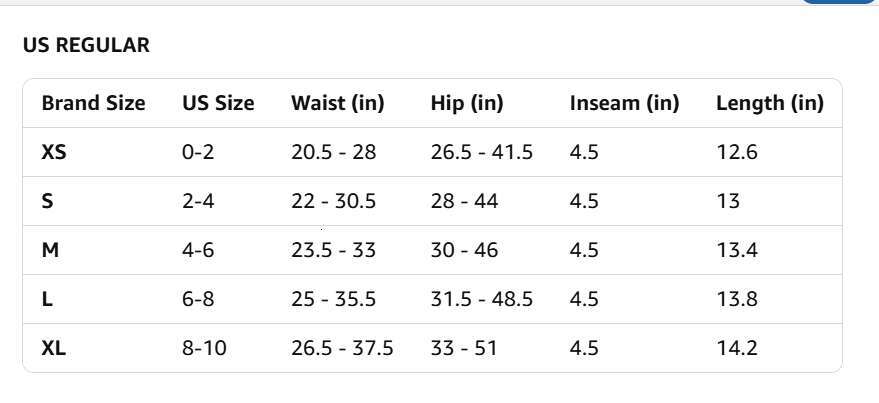Viewport: 879px width, 403px height.
Task: Click the US REGULAR heading
Action: pyautogui.click(x=86, y=45)
